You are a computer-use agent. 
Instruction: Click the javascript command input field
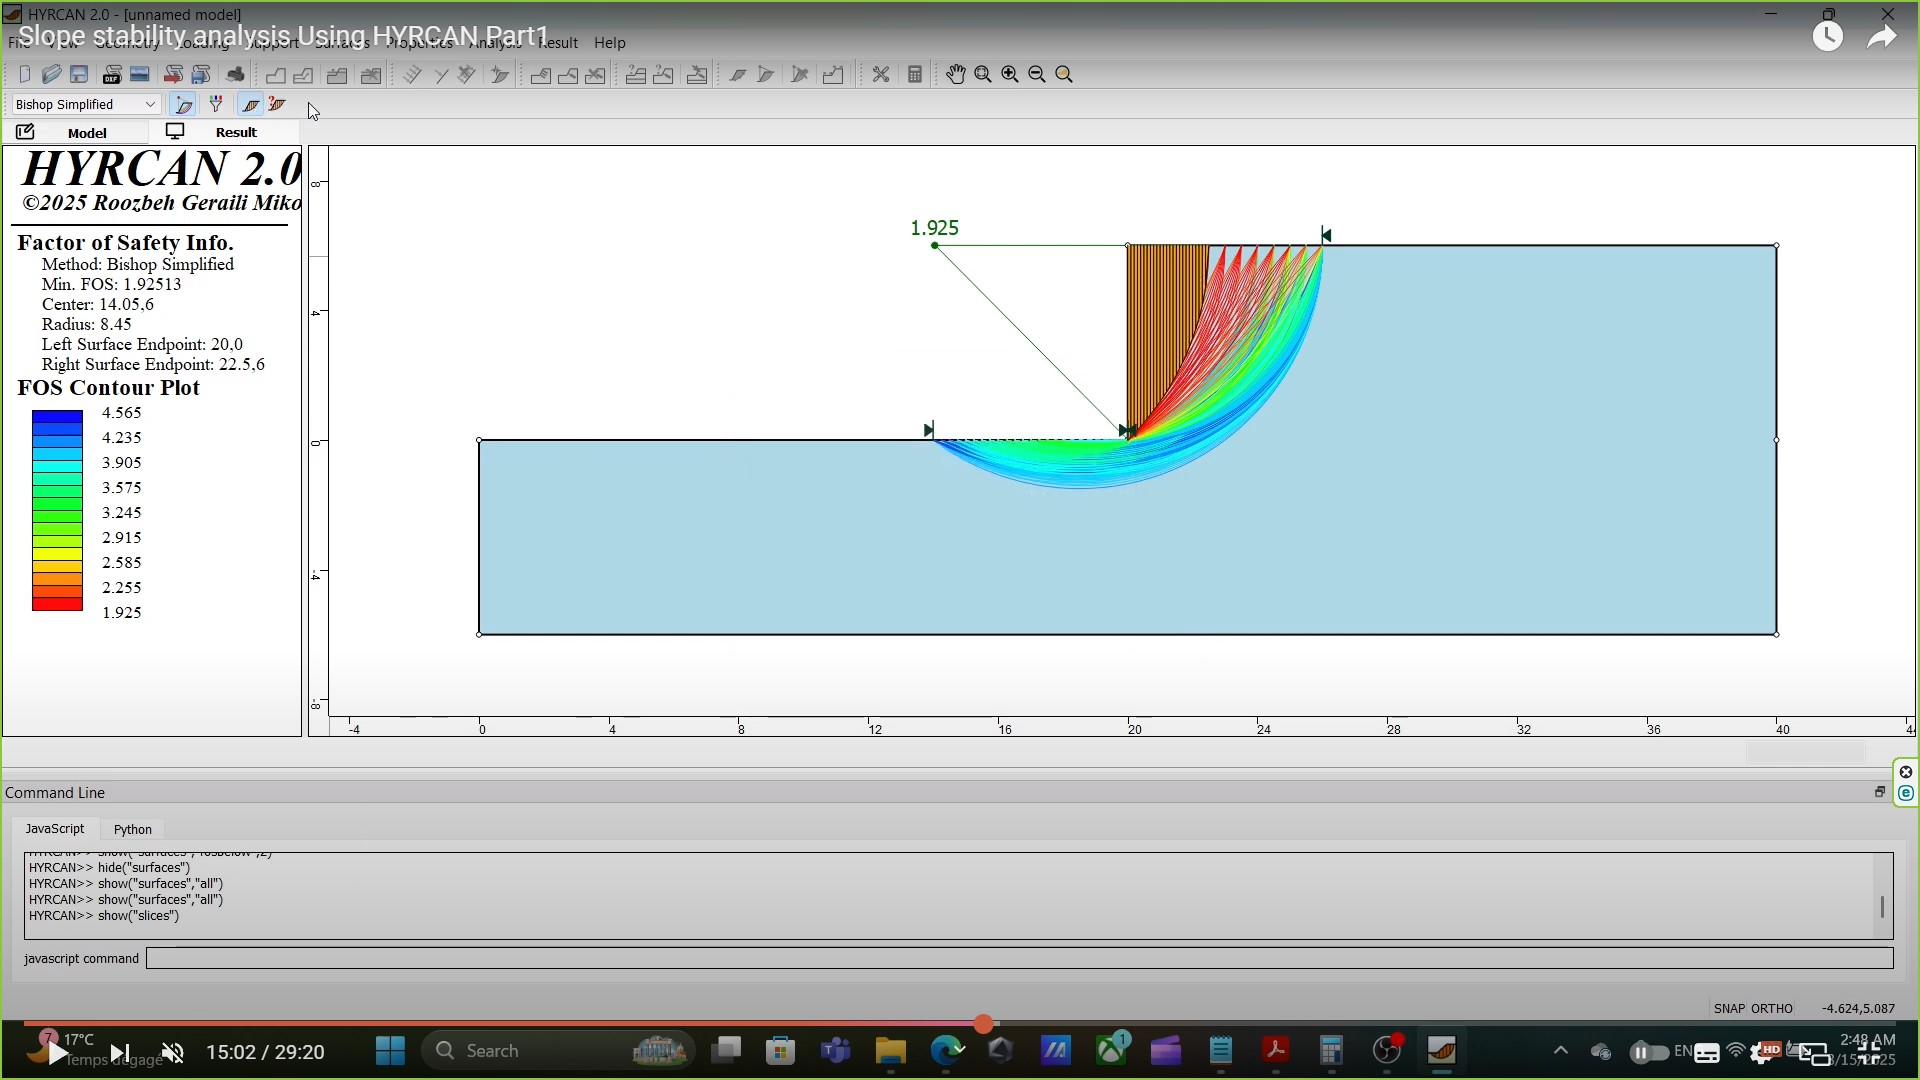(1019, 958)
